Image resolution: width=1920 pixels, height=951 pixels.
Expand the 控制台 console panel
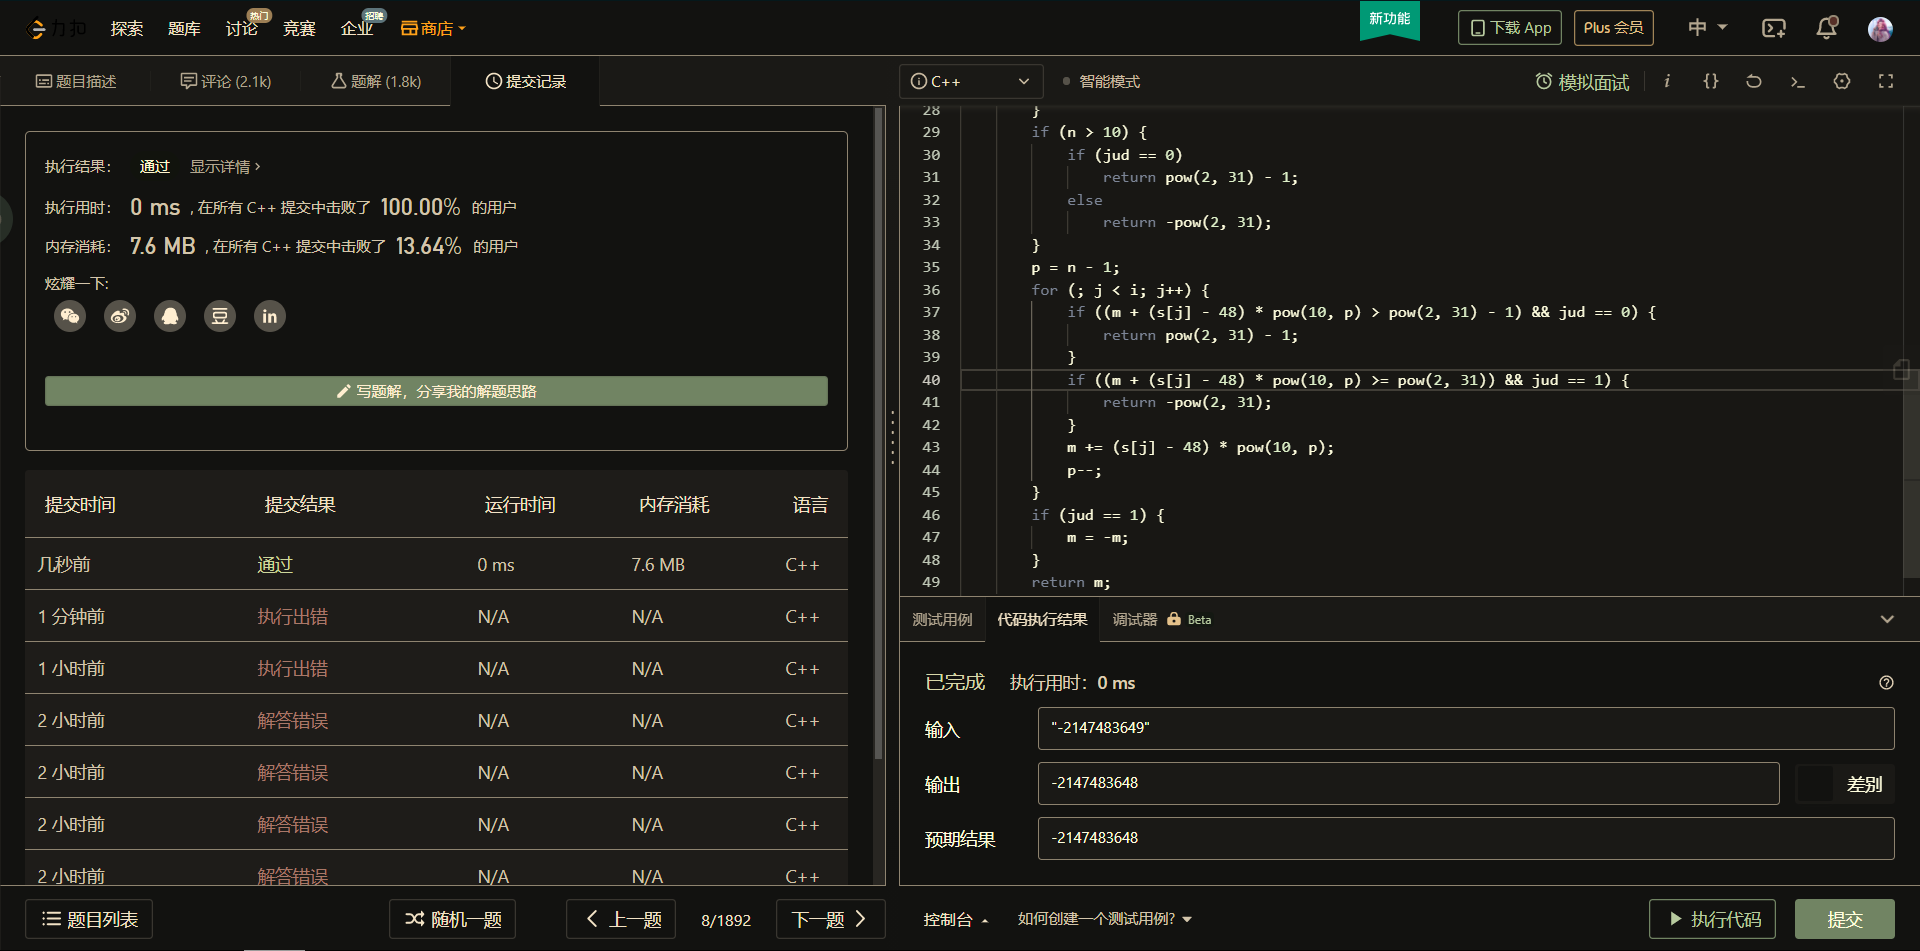[x=955, y=919]
